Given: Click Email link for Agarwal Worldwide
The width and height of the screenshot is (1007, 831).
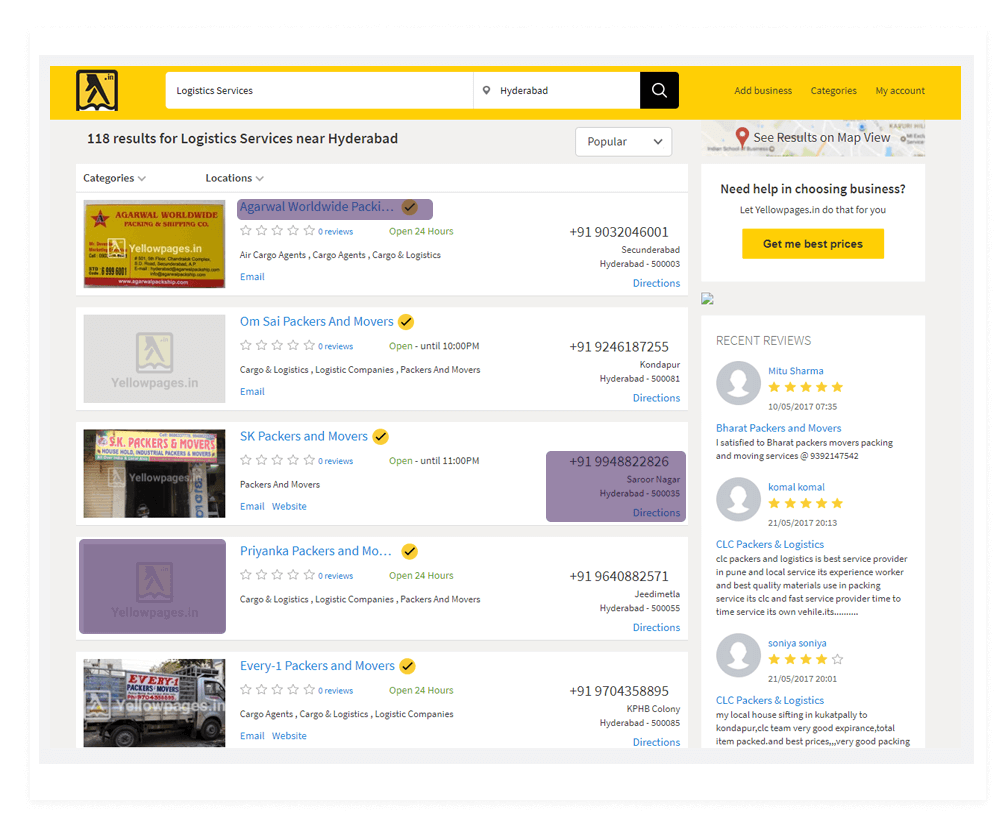Looking at the screenshot, I should tap(252, 277).
